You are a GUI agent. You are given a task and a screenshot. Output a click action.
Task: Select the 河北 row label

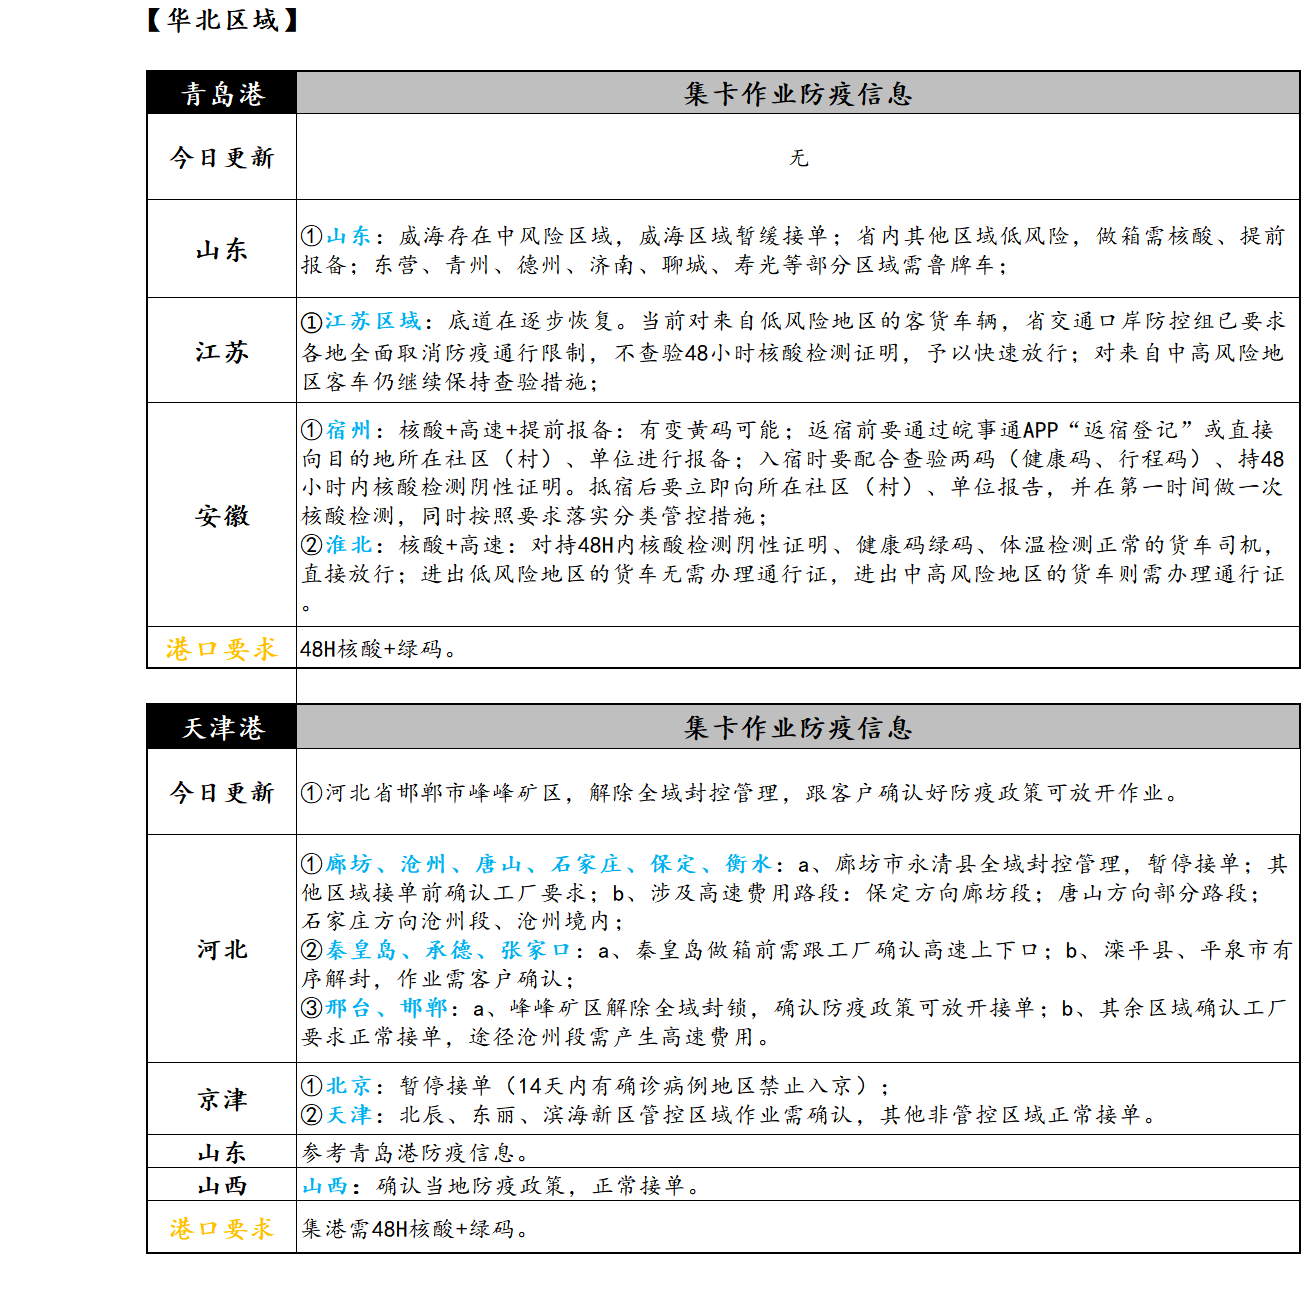(x=222, y=950)
